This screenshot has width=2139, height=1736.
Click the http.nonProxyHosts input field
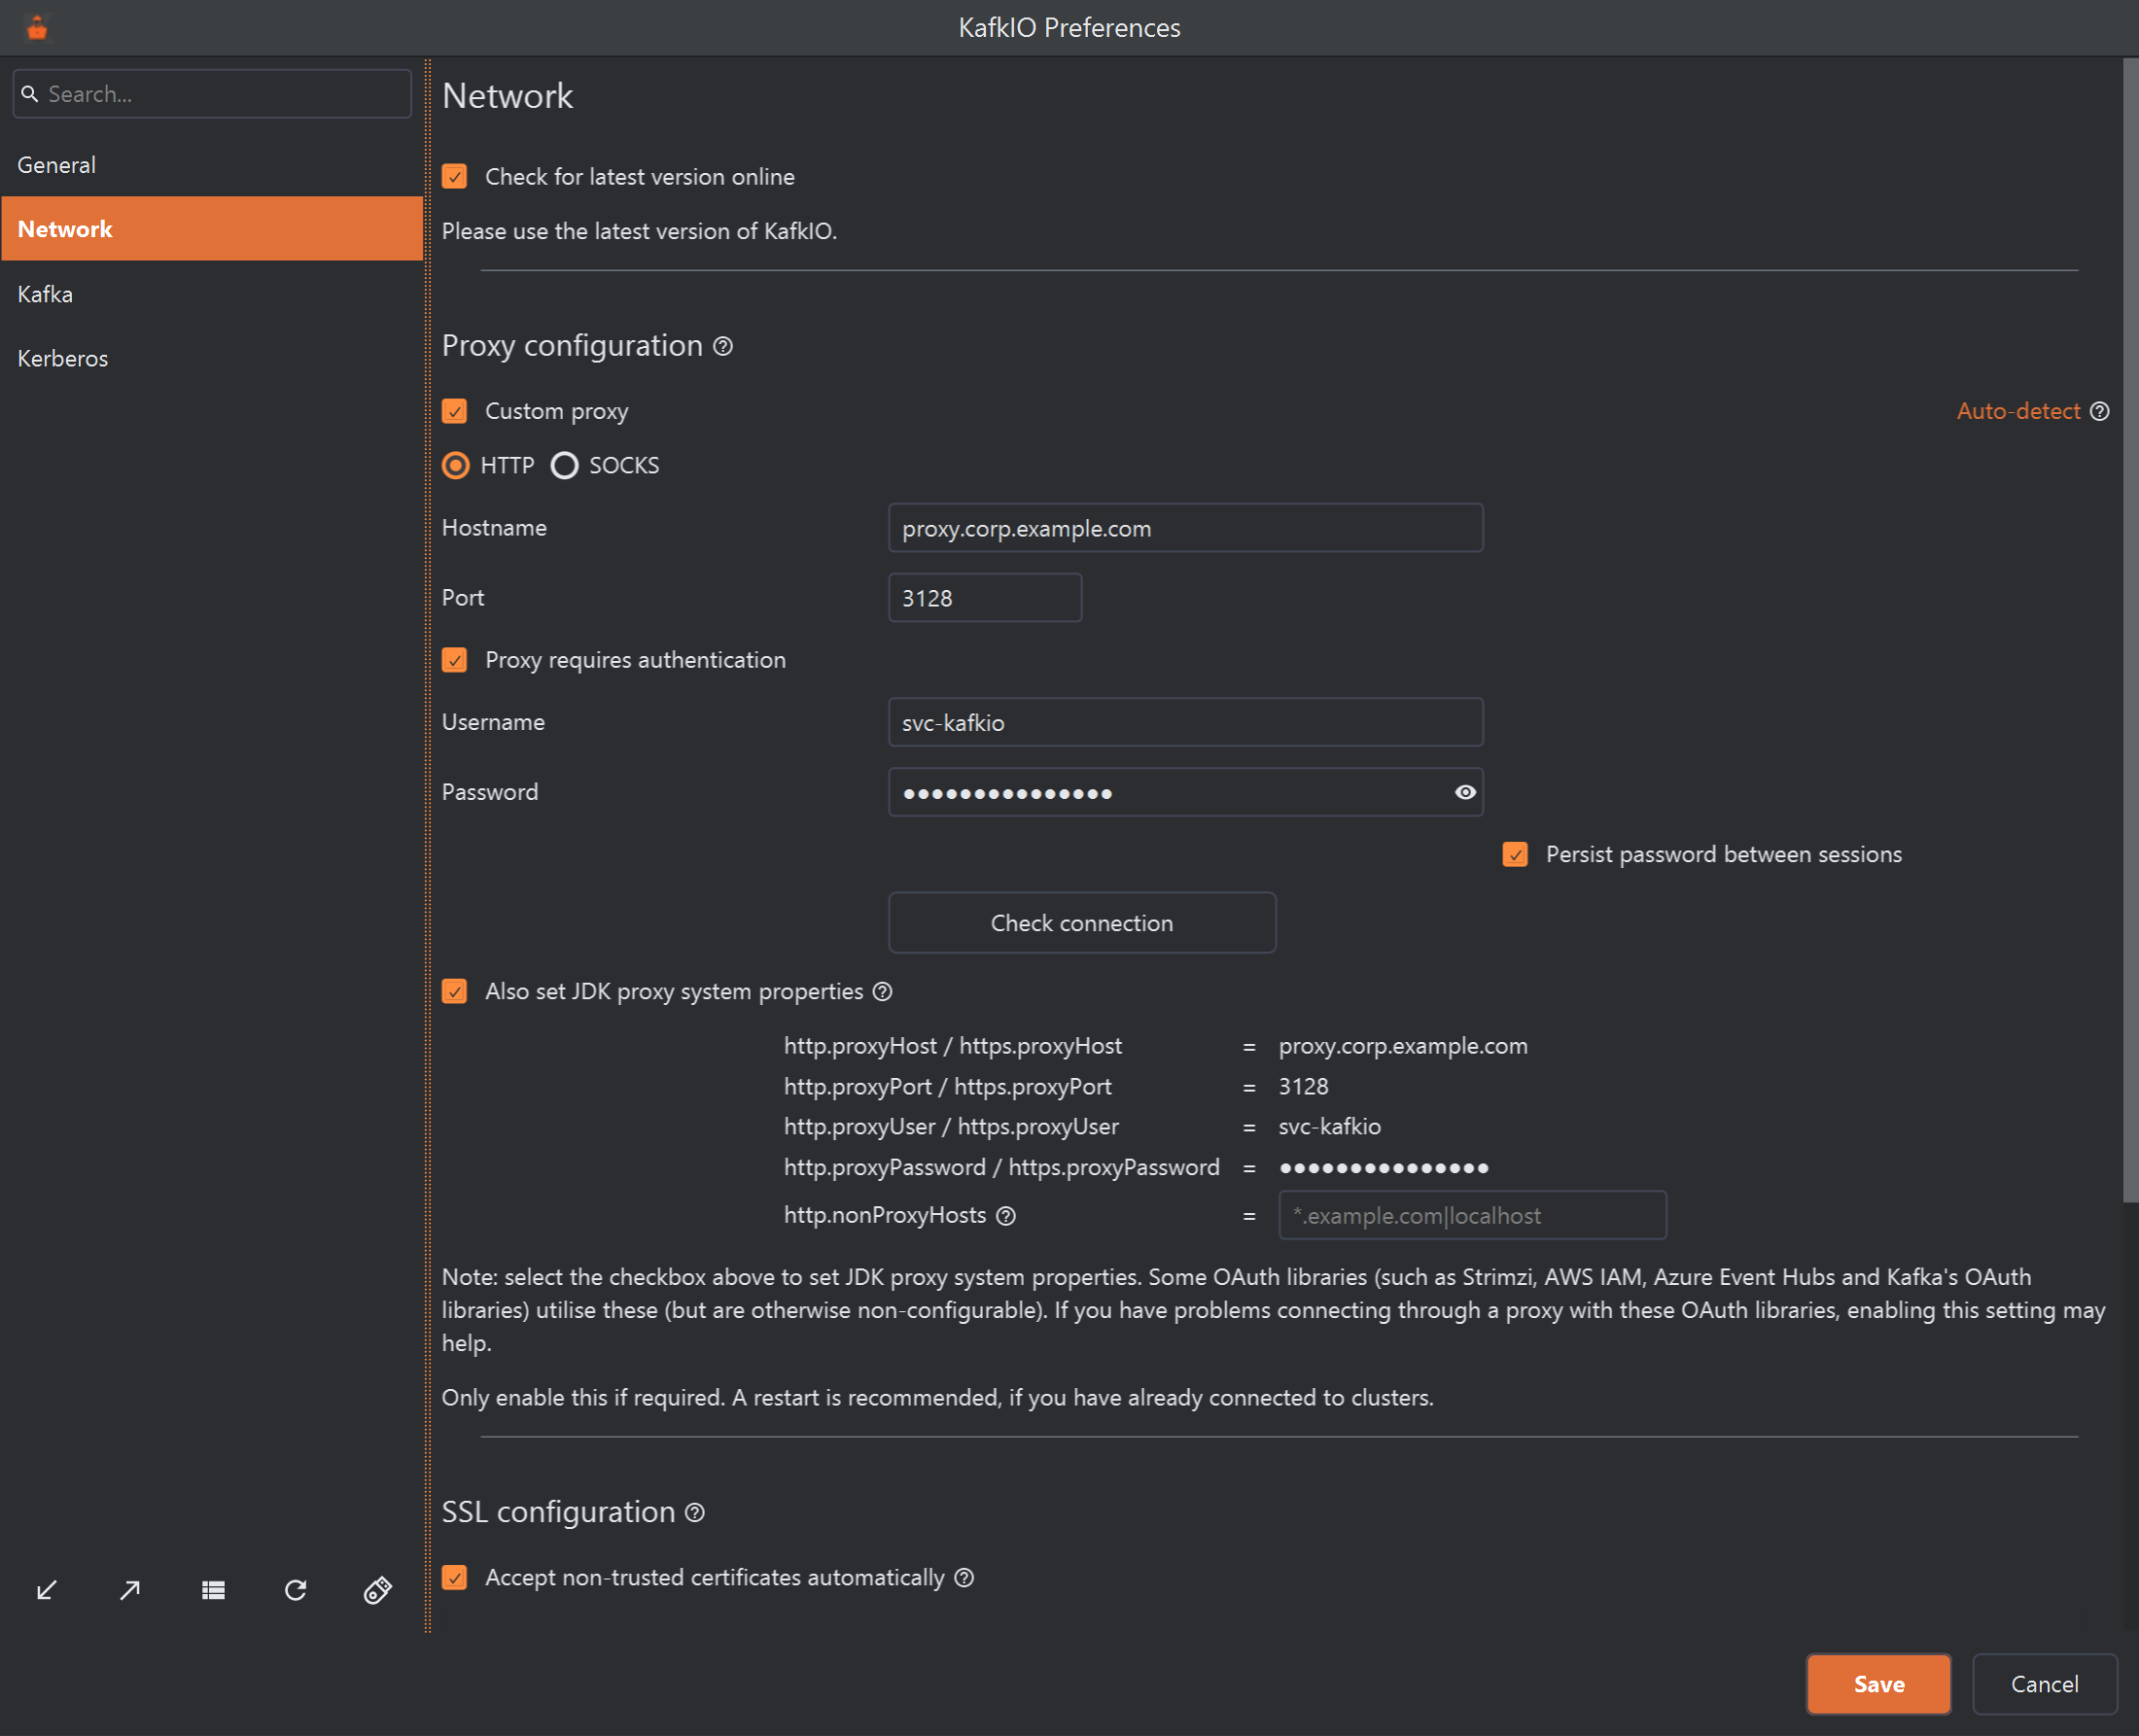pos(1472,1215)
